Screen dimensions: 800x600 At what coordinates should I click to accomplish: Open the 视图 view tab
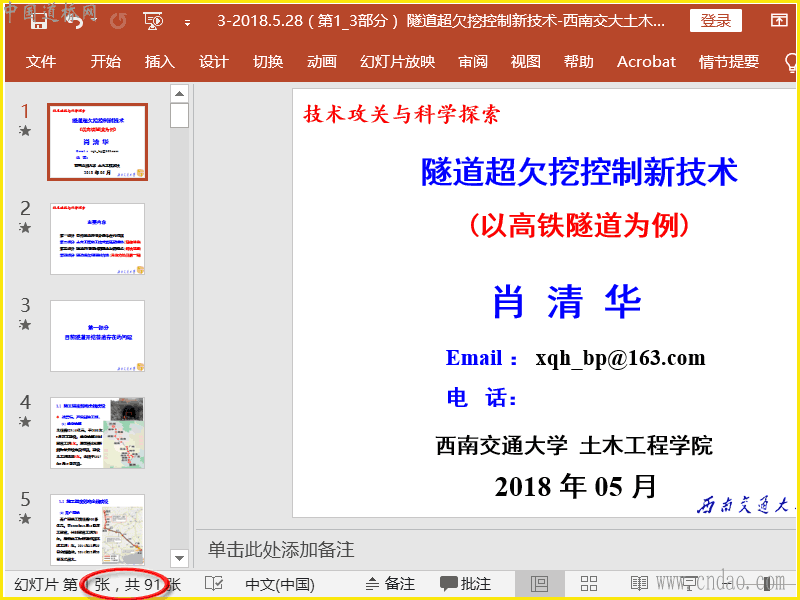pos(526,62)
